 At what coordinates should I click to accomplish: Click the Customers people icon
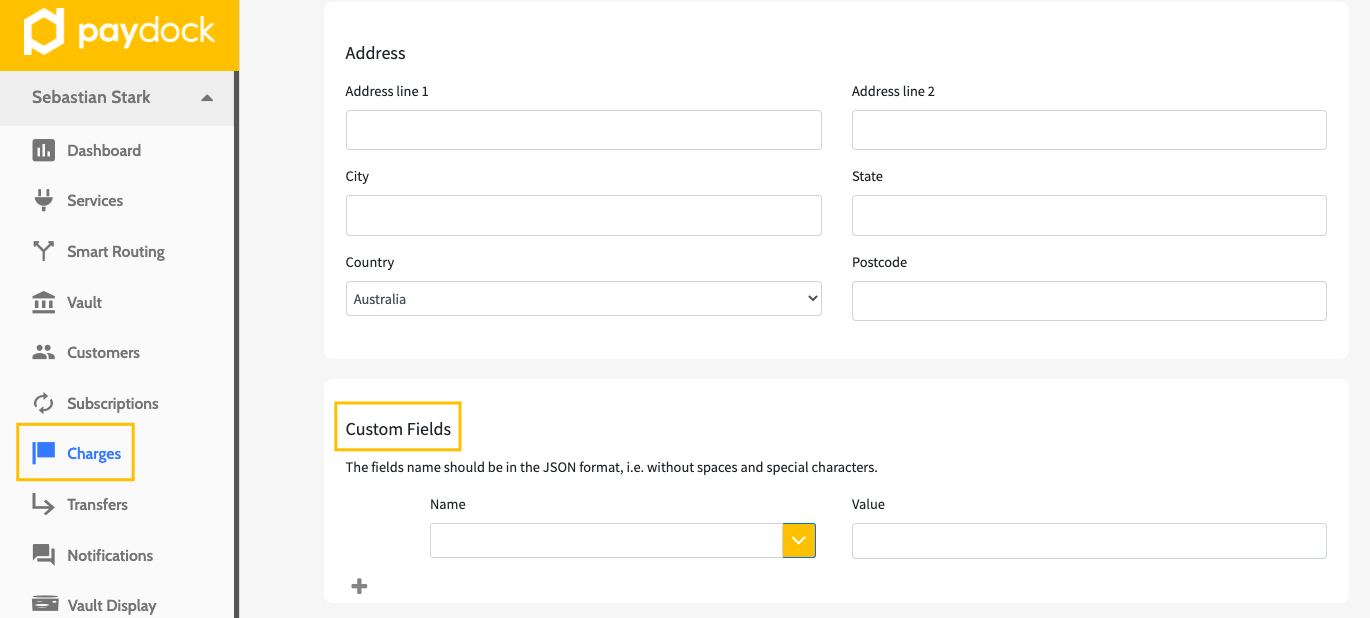coord(43,352)
